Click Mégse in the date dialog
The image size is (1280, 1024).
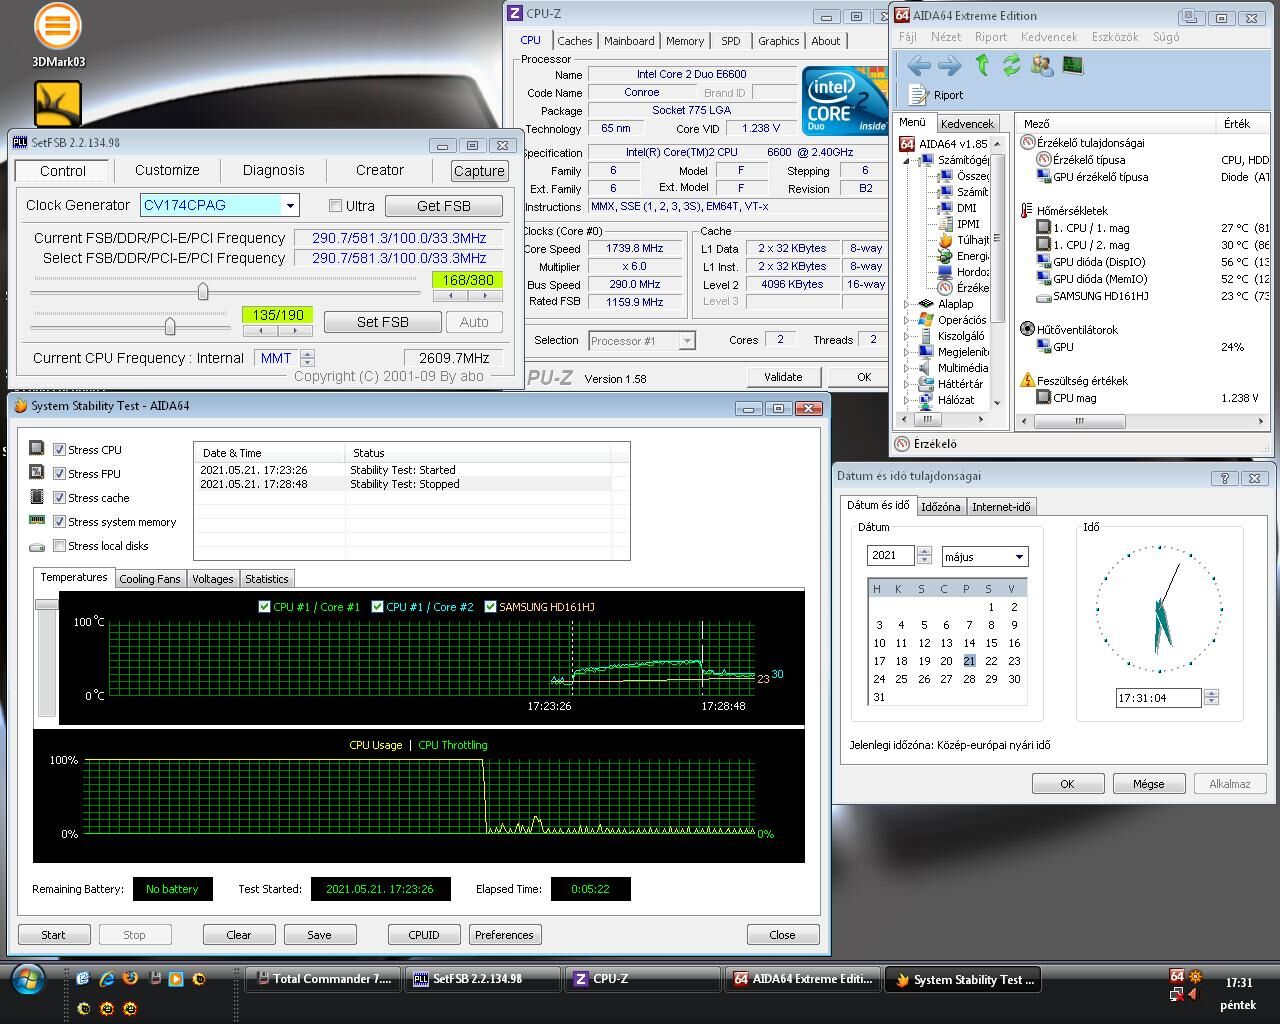(1148, 784)
